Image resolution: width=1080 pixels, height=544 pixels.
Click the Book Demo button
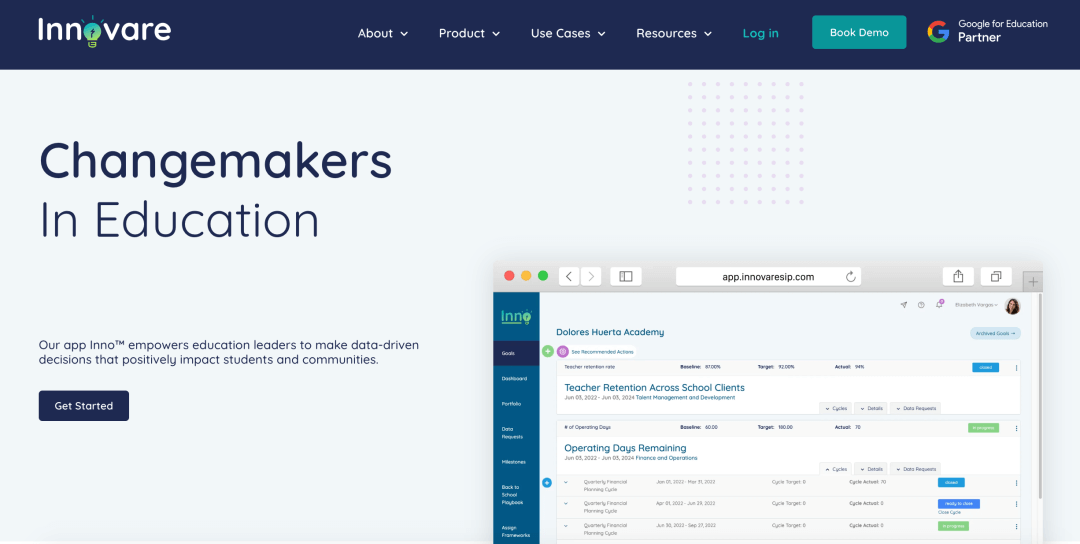859,32
